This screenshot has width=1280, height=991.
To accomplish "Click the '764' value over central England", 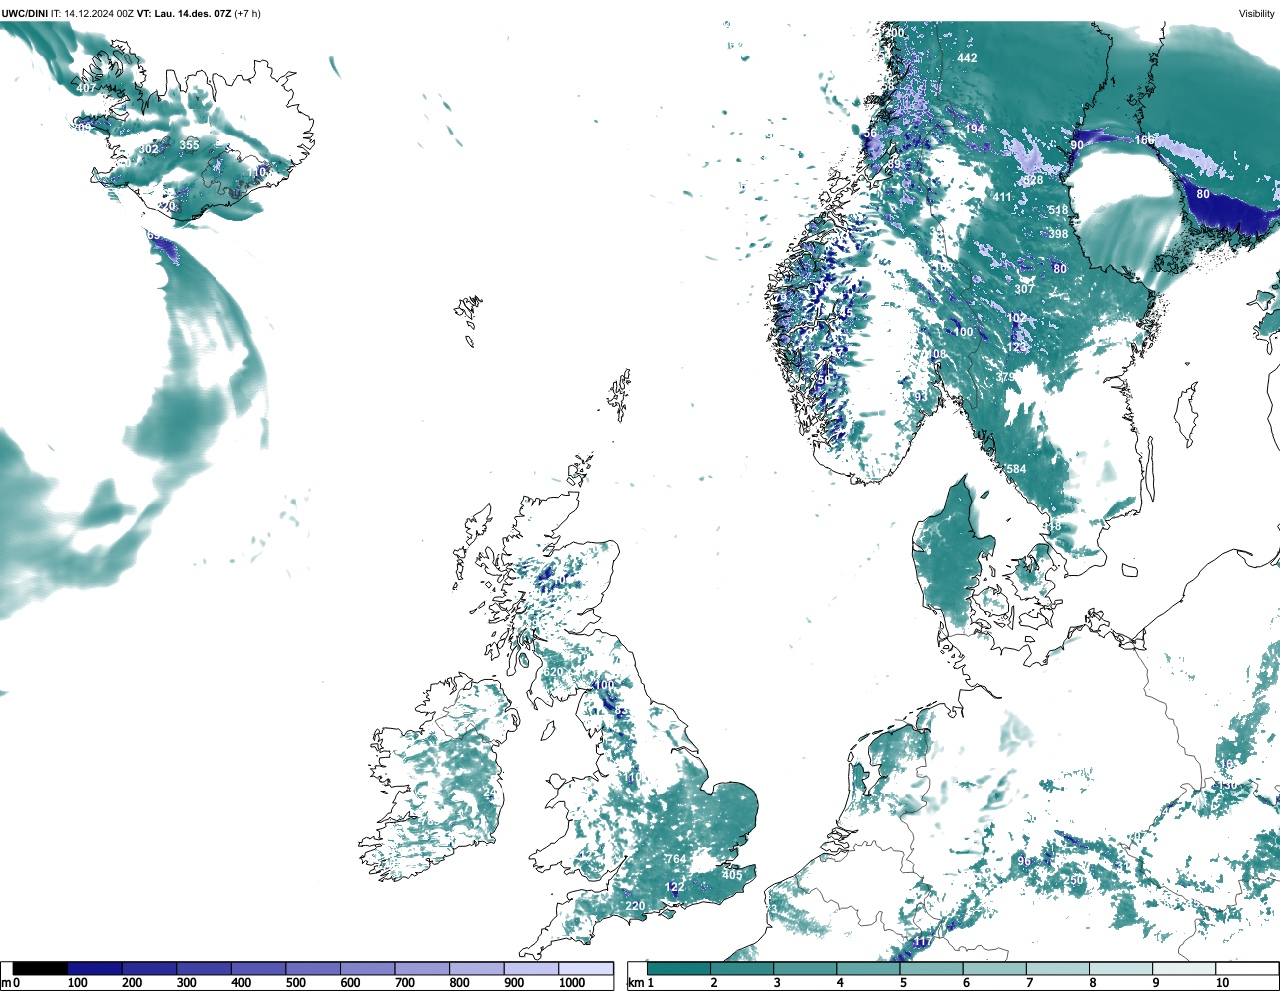I will coord(677,859).
